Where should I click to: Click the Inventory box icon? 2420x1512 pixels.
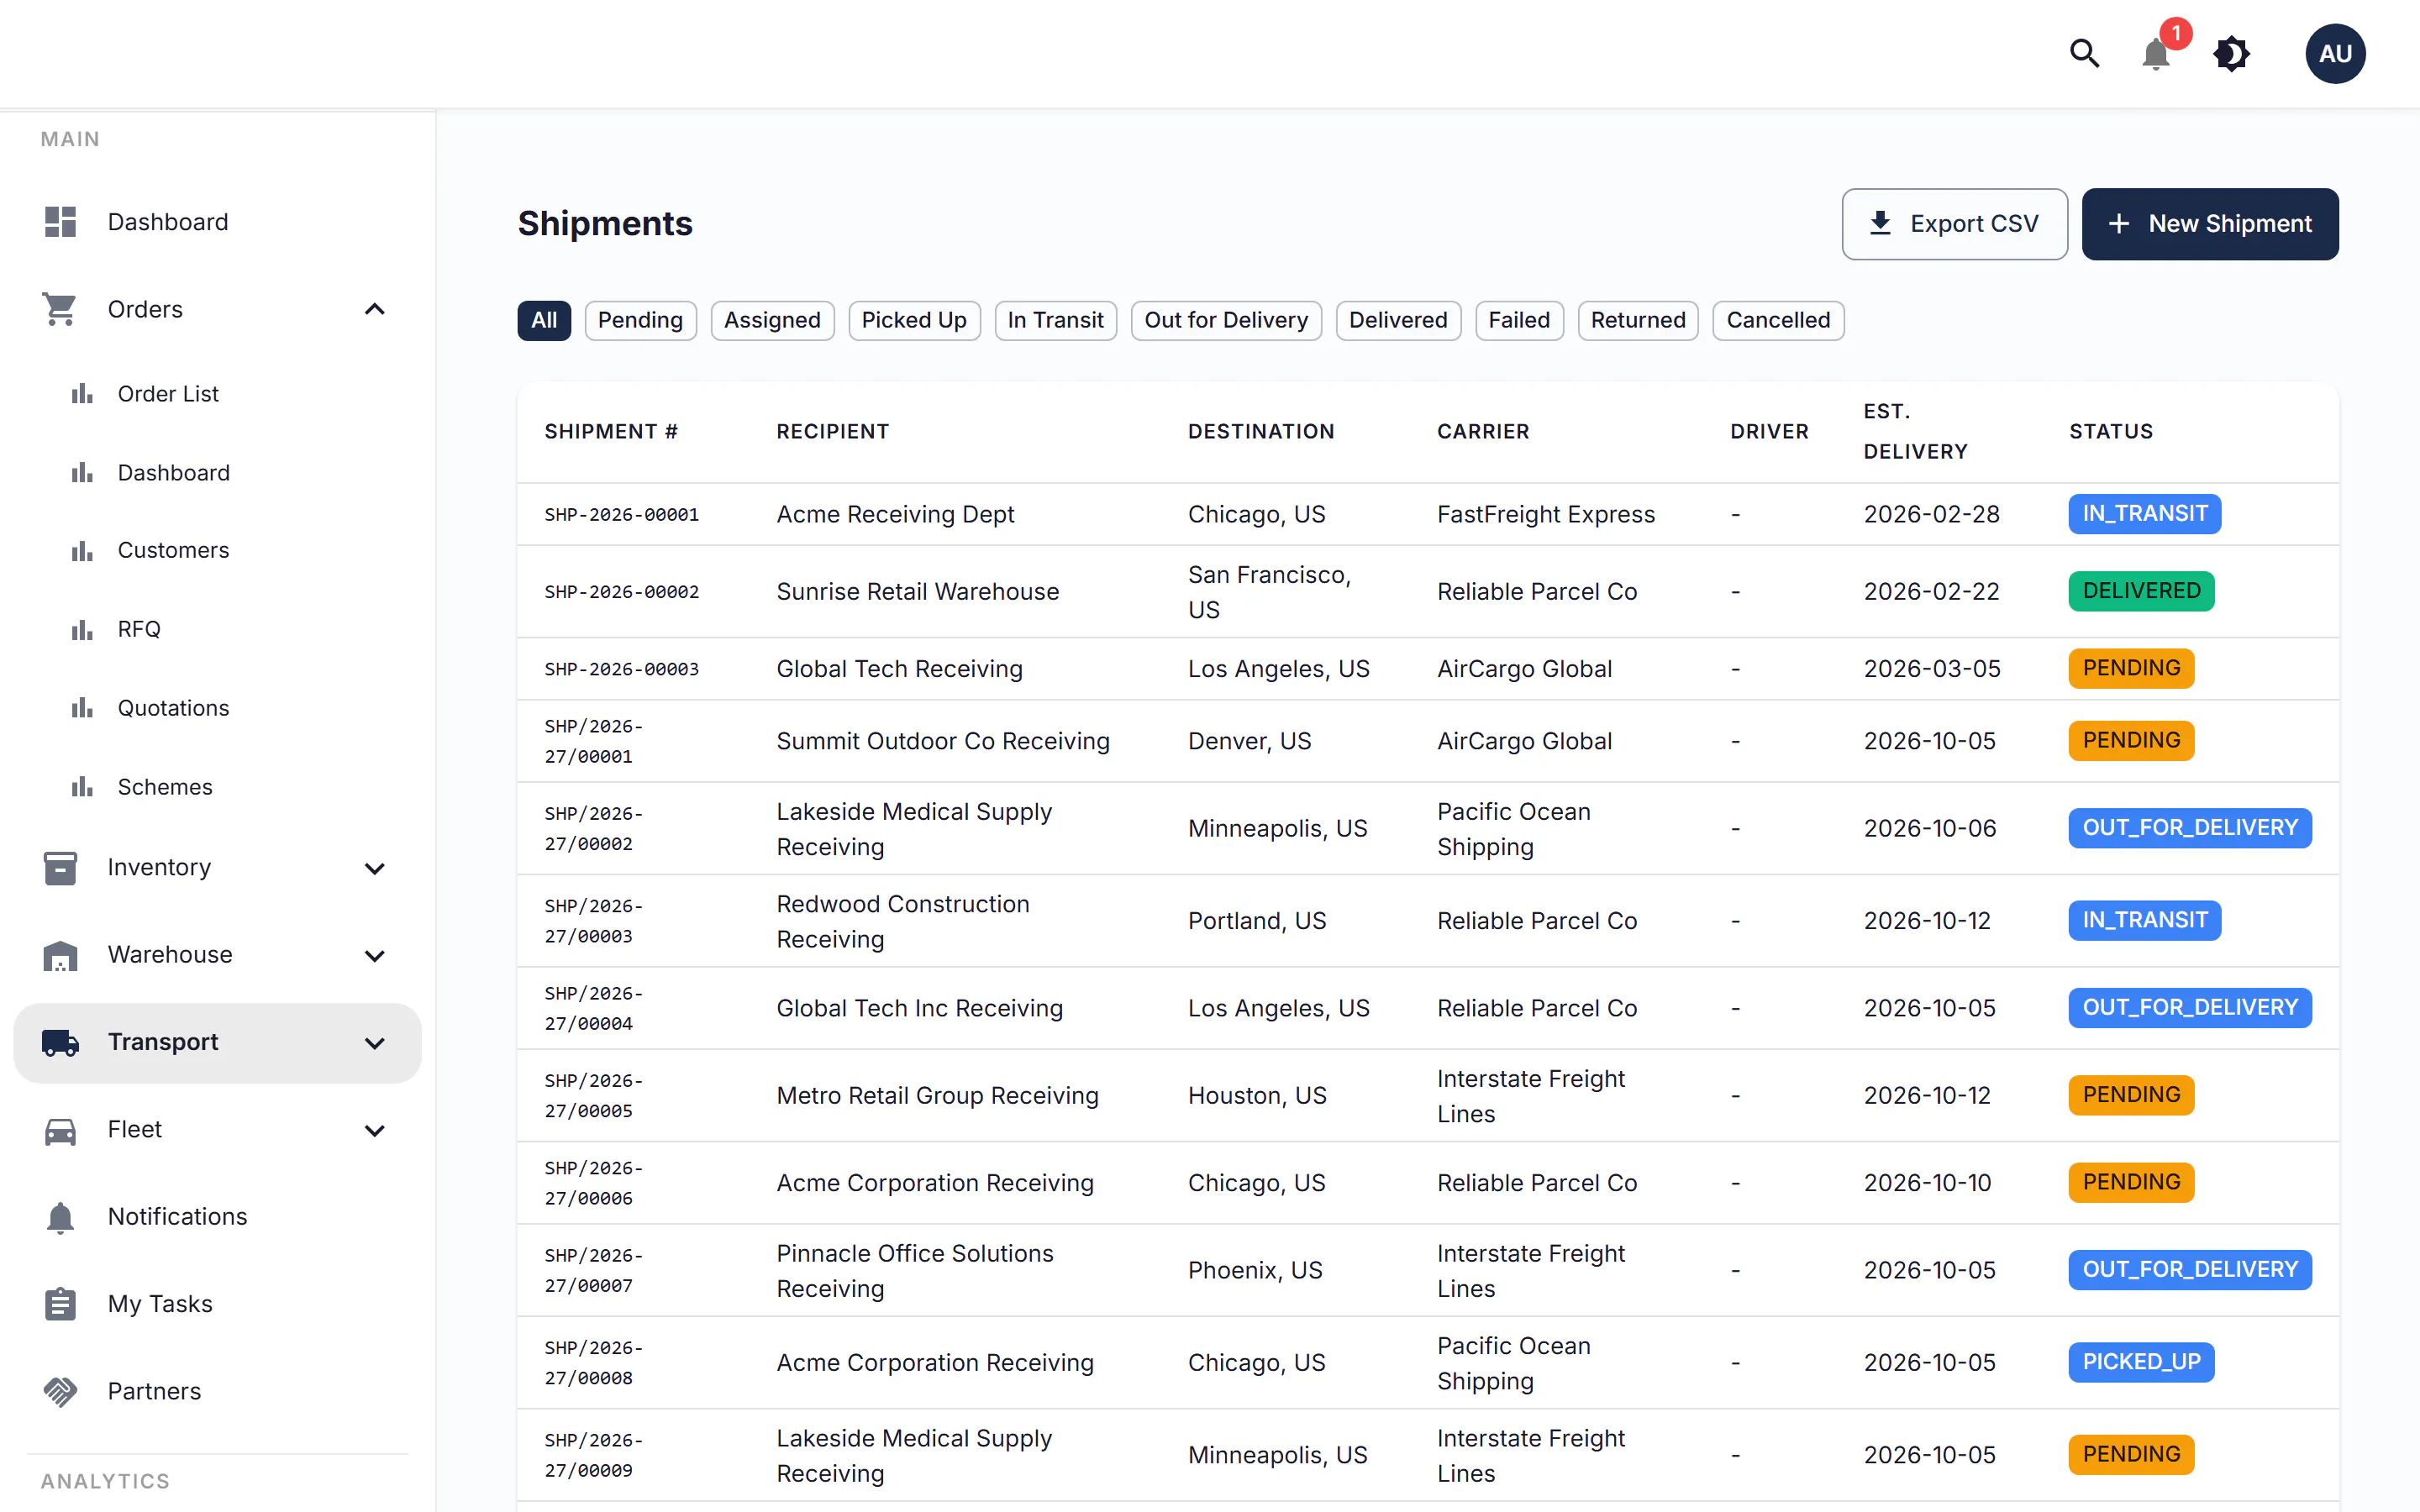pos(60,867)
